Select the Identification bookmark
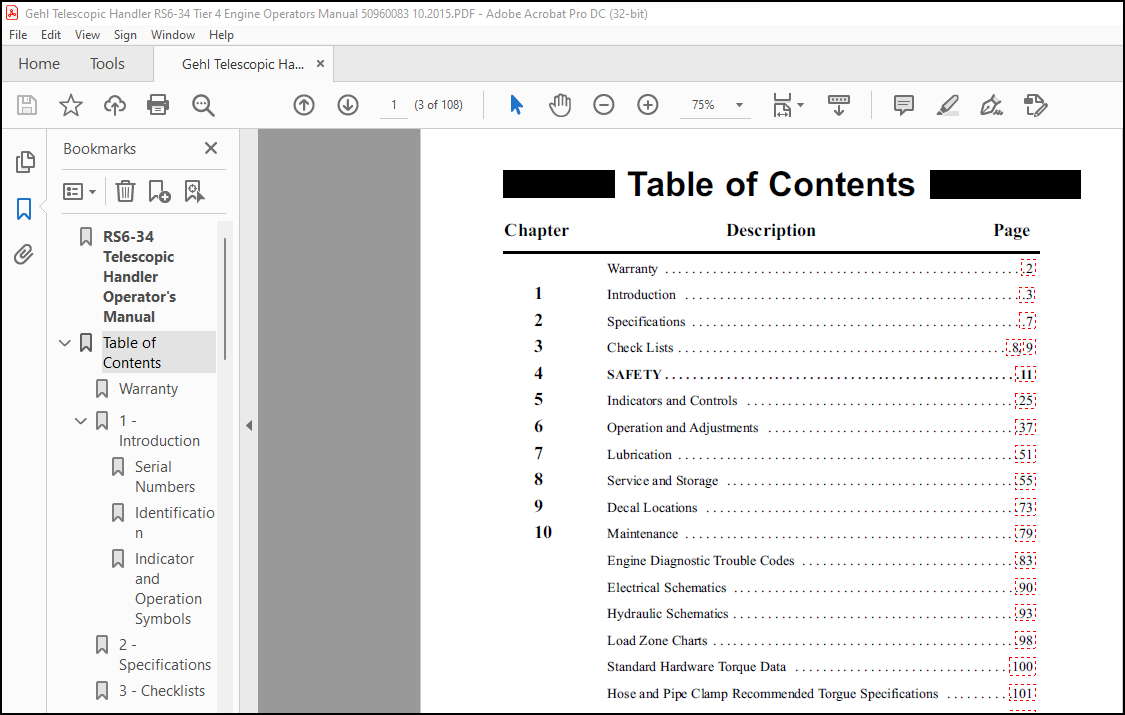Viewport: 1125px width, 715px height. (174, 523)
